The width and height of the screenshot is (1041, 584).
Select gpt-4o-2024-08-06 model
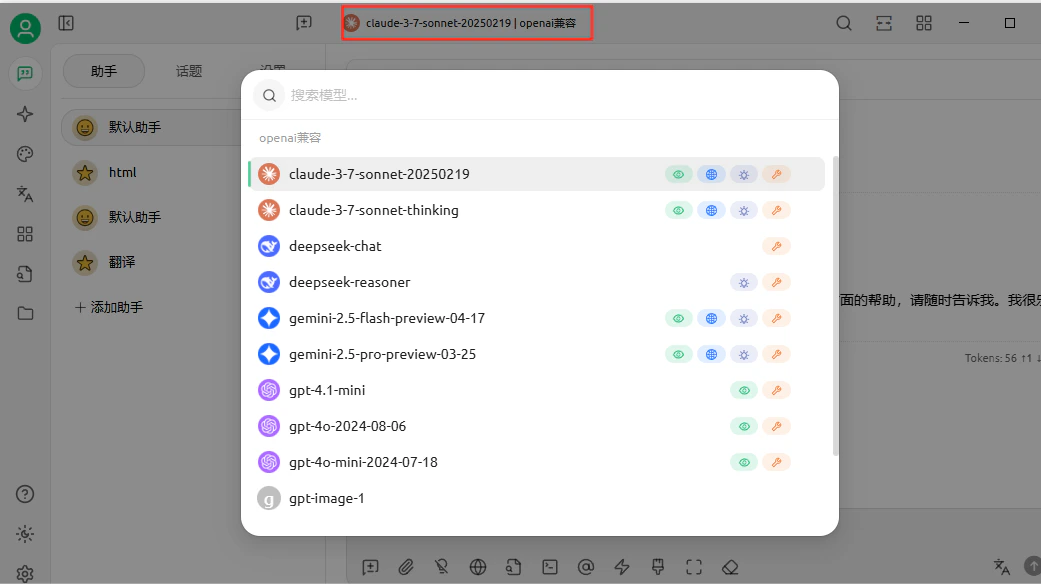click(x=536, y=426)
